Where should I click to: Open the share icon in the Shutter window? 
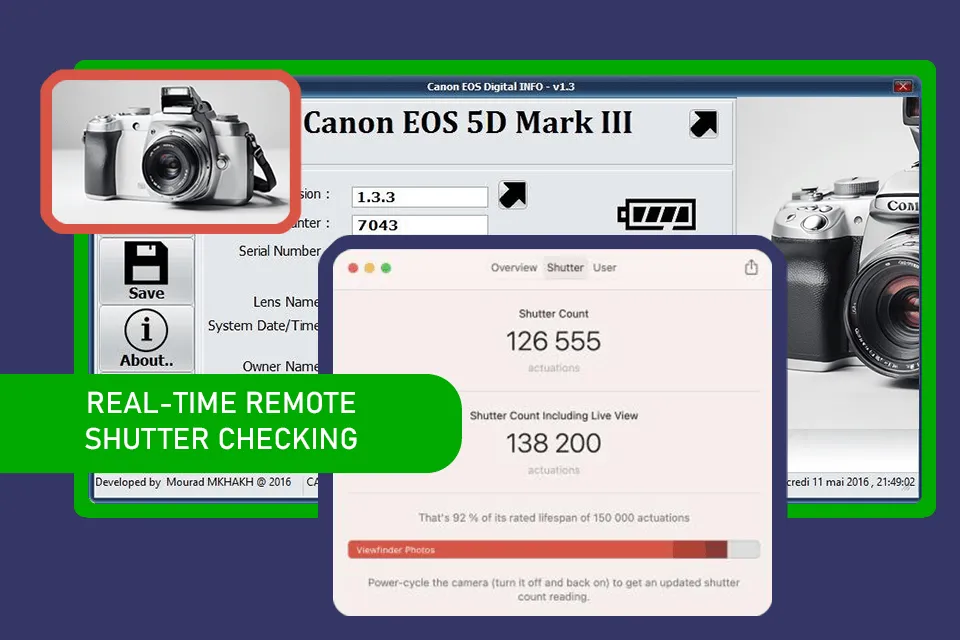[x=750, y=268]
